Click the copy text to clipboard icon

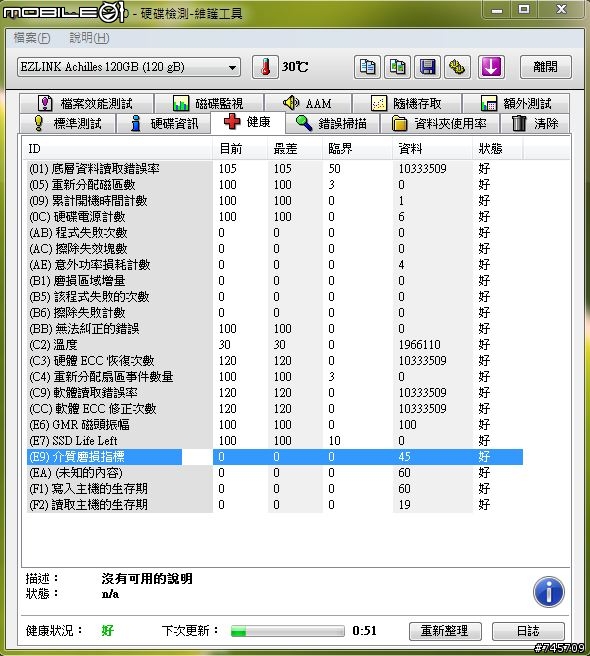[367, 67]
